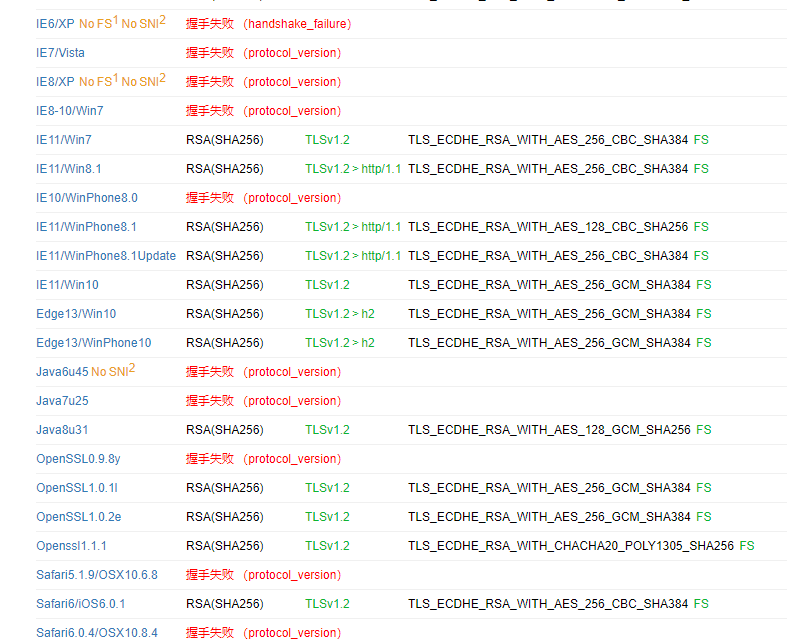Click the AES_128_GCM_SHA256 cipher for Java8u31
This screenshot has width=787, height=642.
tap(550, 430)
